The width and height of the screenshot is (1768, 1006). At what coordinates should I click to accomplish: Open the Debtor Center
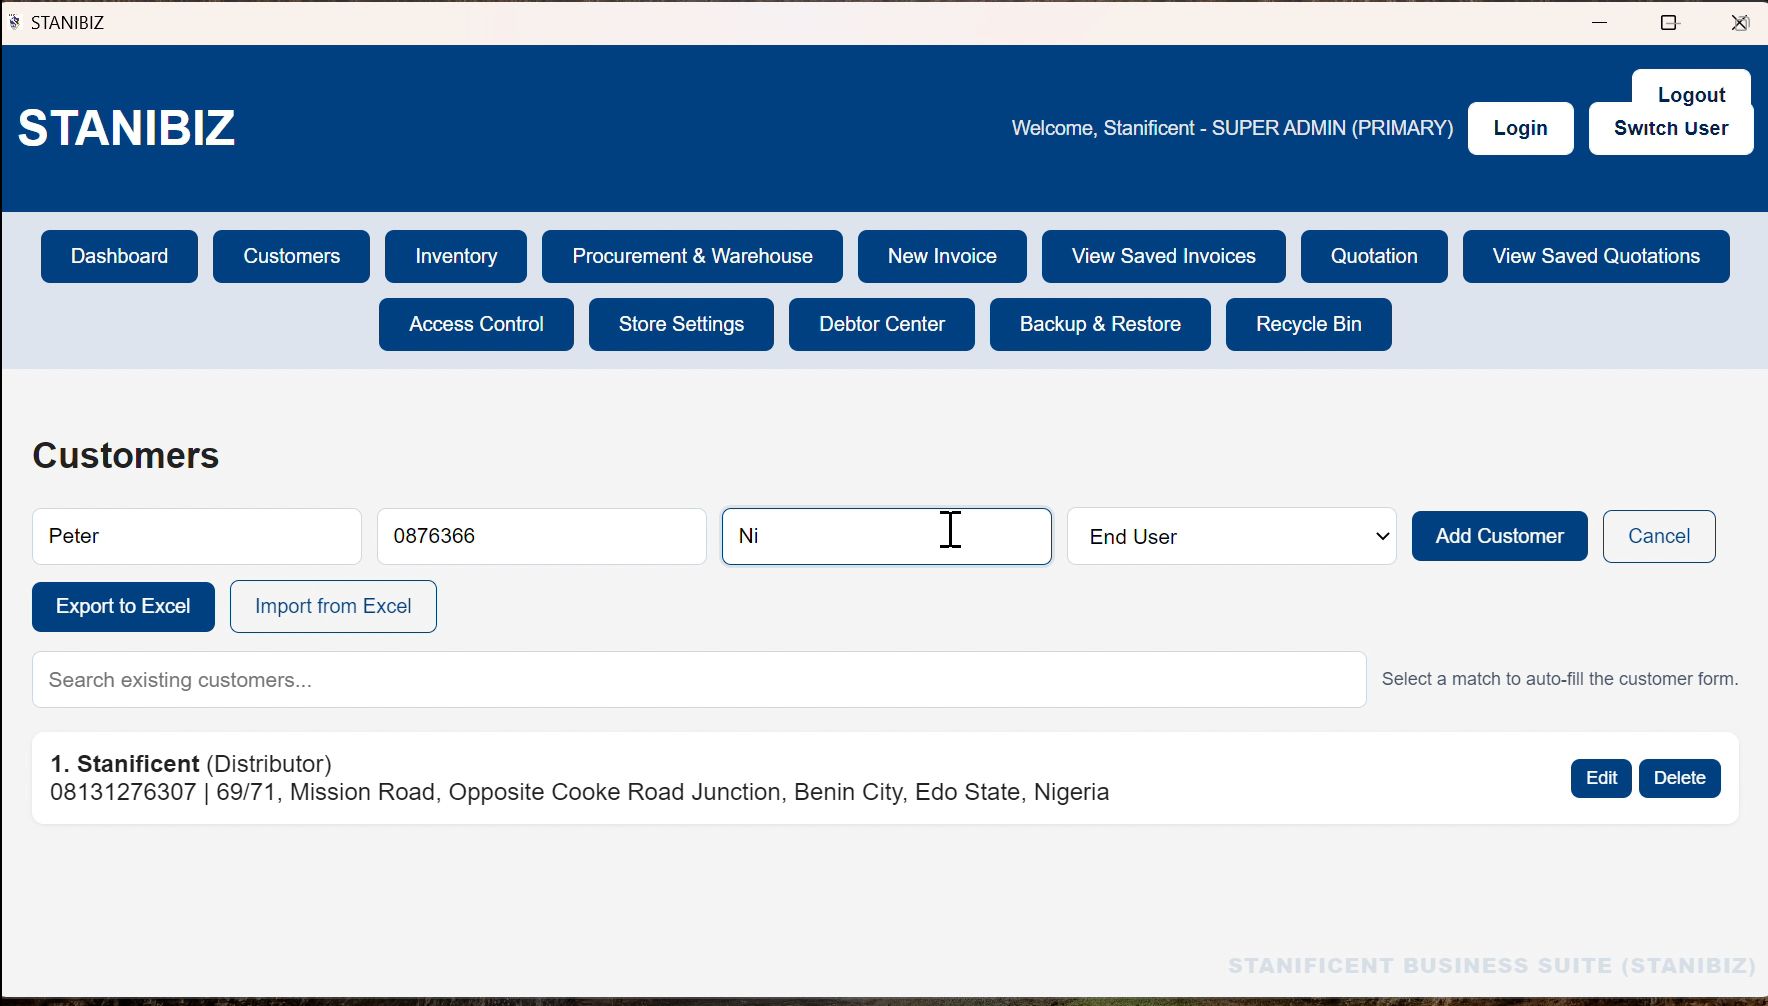[881, 324]
